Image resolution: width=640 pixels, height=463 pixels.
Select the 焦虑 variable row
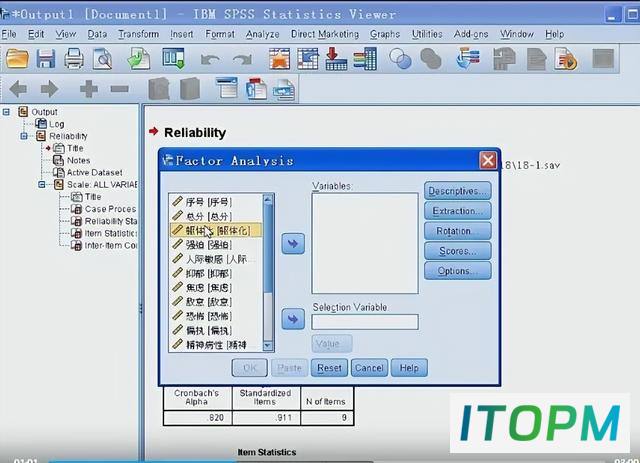coord(215,287)
